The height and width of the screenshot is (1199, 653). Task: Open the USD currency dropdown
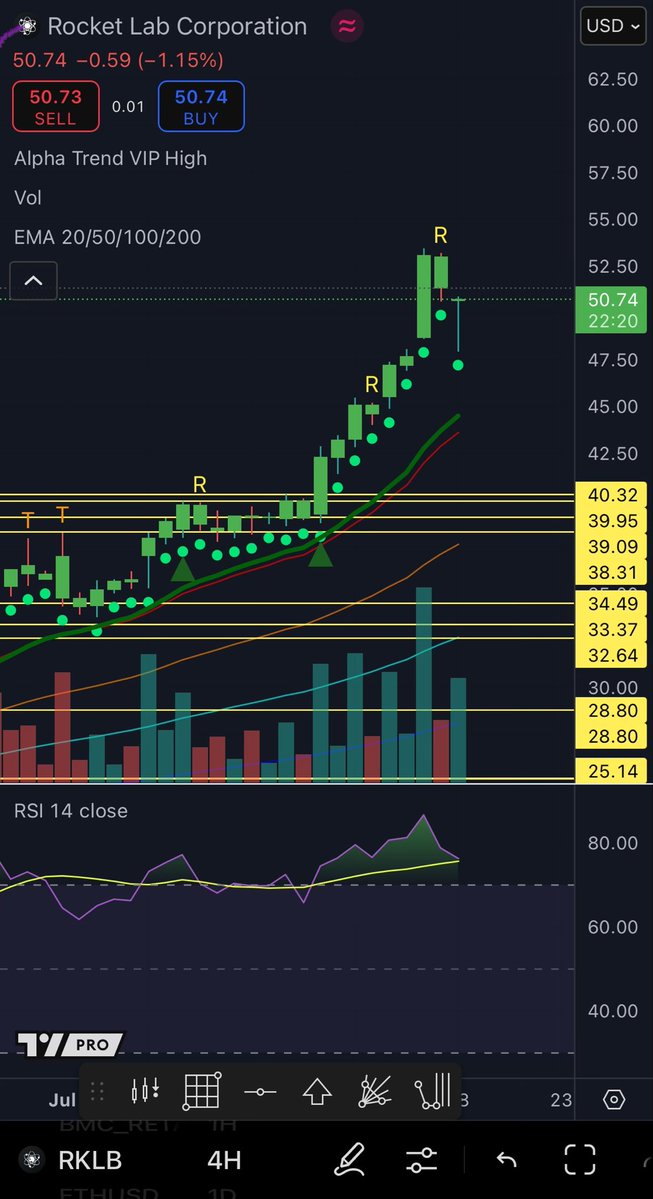613,26
